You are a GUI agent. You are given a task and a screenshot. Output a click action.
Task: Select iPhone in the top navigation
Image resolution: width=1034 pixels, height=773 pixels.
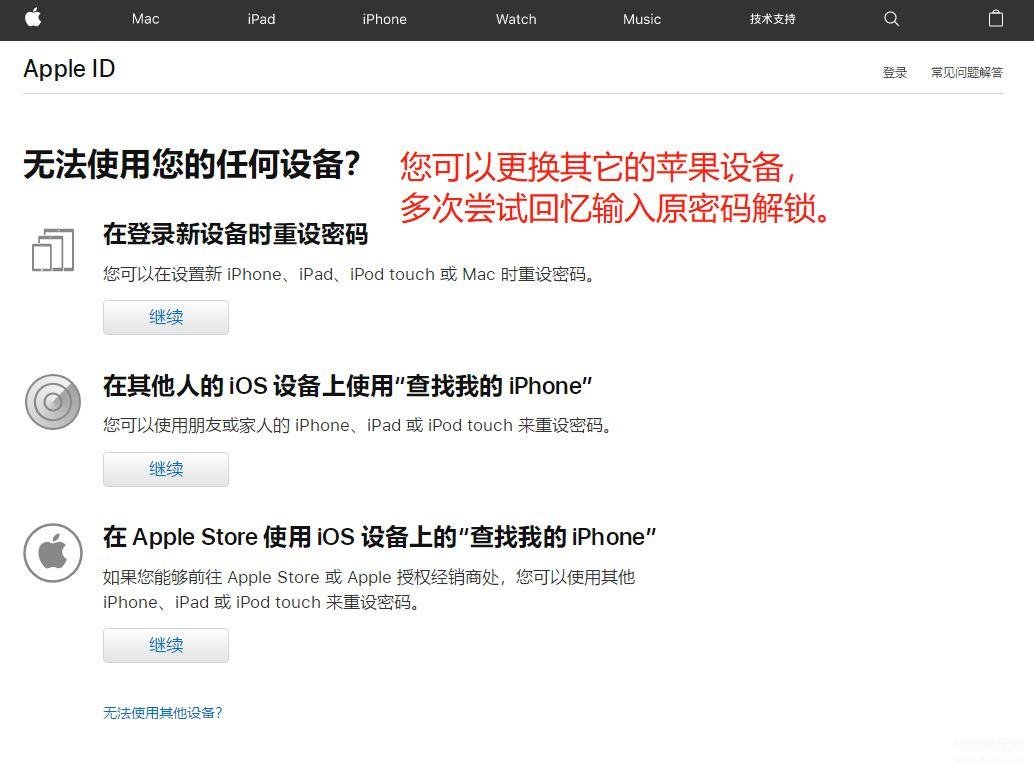point(384,19)
